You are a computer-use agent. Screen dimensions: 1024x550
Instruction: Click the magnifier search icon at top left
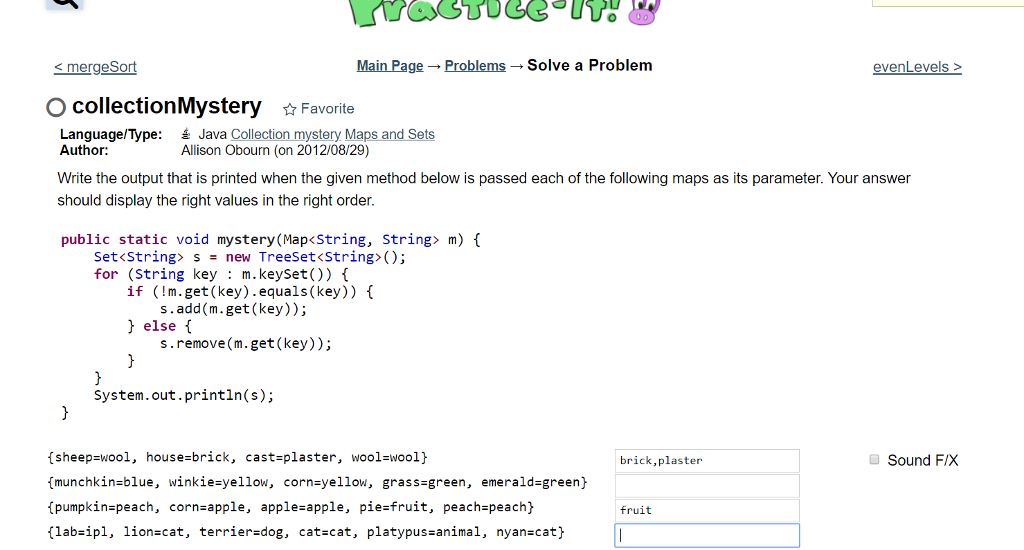[65, 3]
